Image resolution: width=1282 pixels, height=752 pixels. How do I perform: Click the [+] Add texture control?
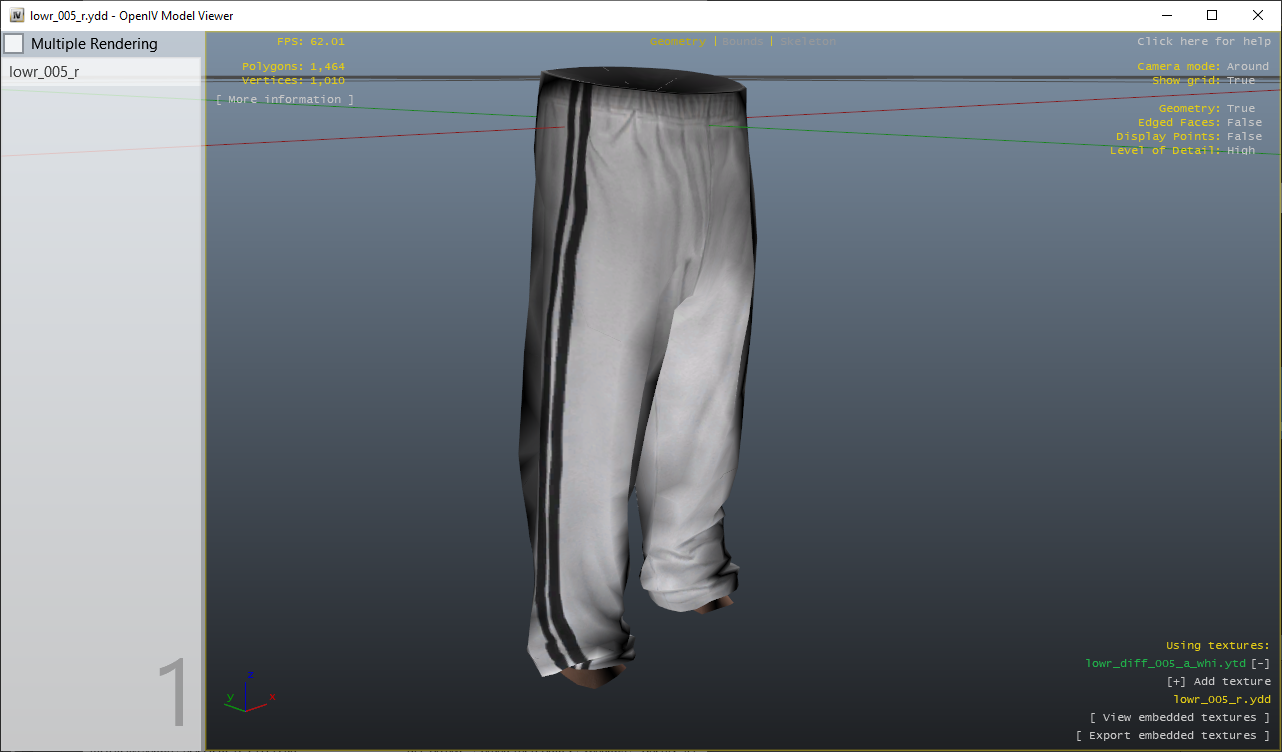[1218, 681]
